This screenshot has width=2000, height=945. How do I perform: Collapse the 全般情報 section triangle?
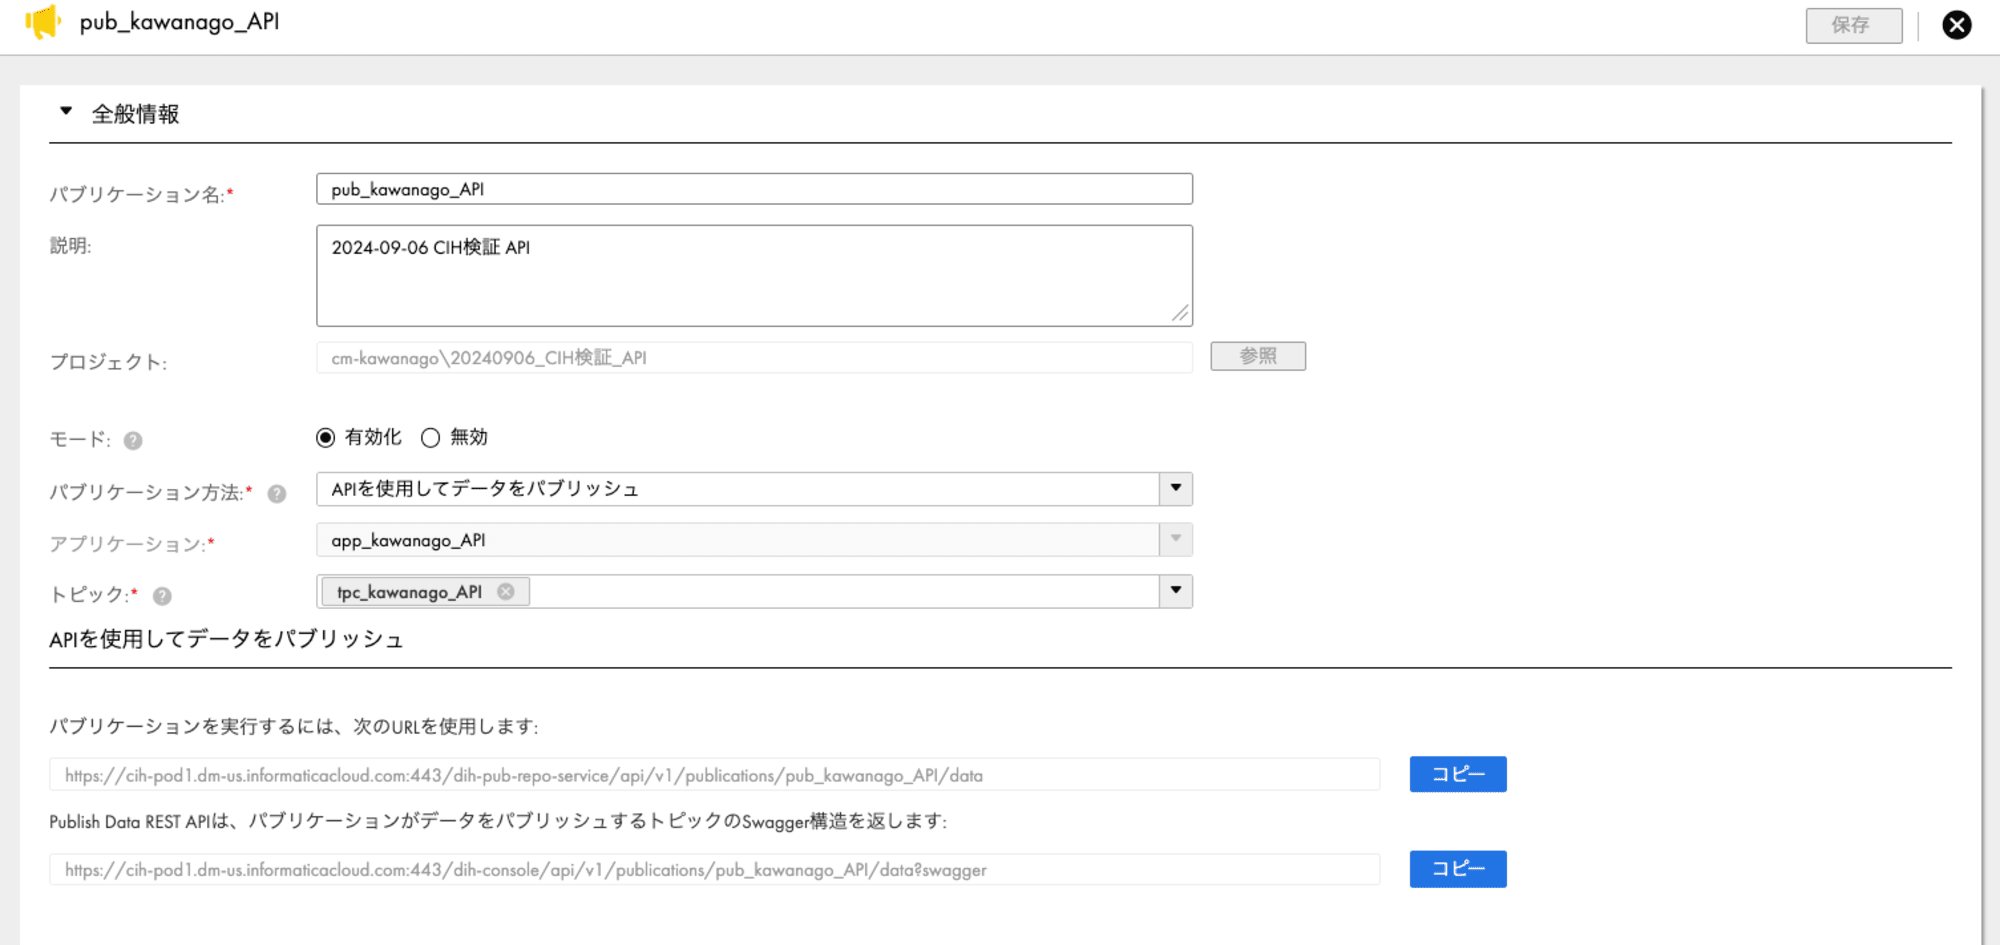coord(66,112)
